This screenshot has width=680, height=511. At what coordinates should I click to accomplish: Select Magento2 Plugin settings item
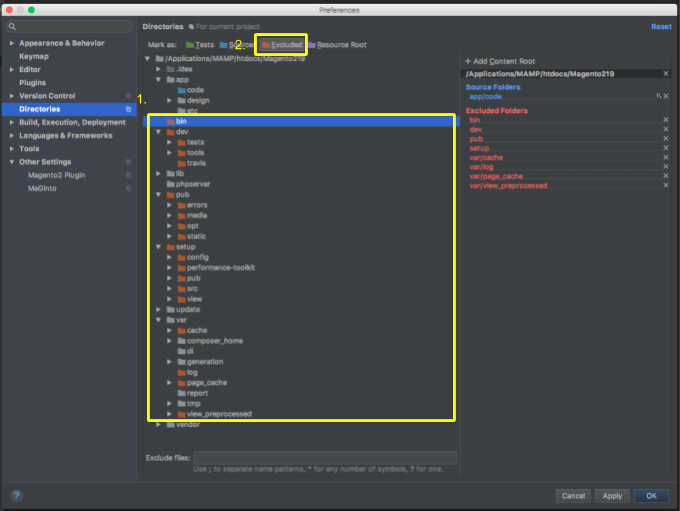(55, 175)
